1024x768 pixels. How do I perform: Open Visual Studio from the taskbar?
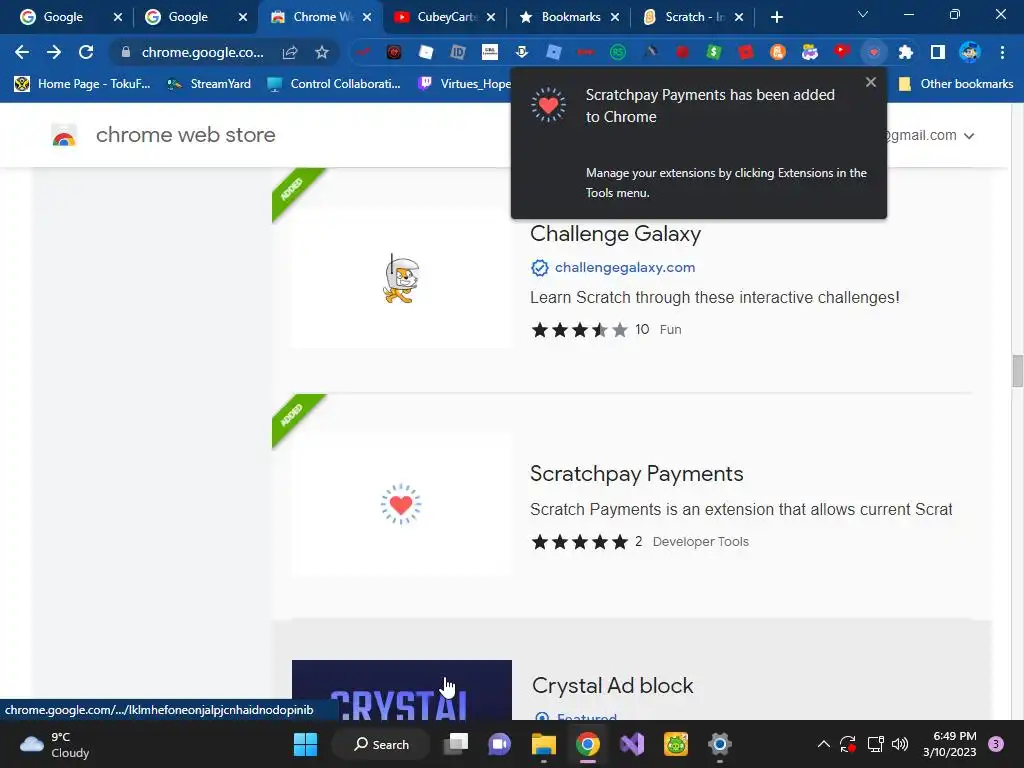pyautogui.click(x=632, y=744)
